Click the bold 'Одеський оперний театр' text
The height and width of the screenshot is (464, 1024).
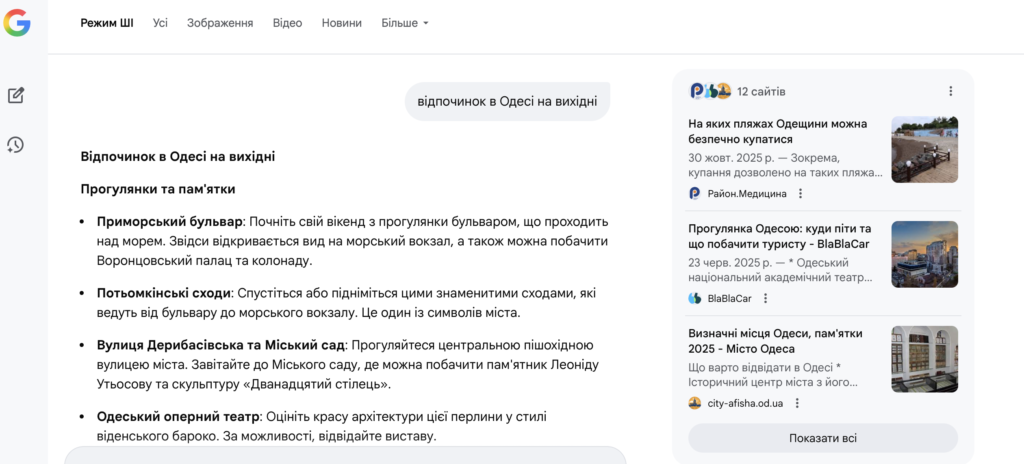click(x=178, y=416)
